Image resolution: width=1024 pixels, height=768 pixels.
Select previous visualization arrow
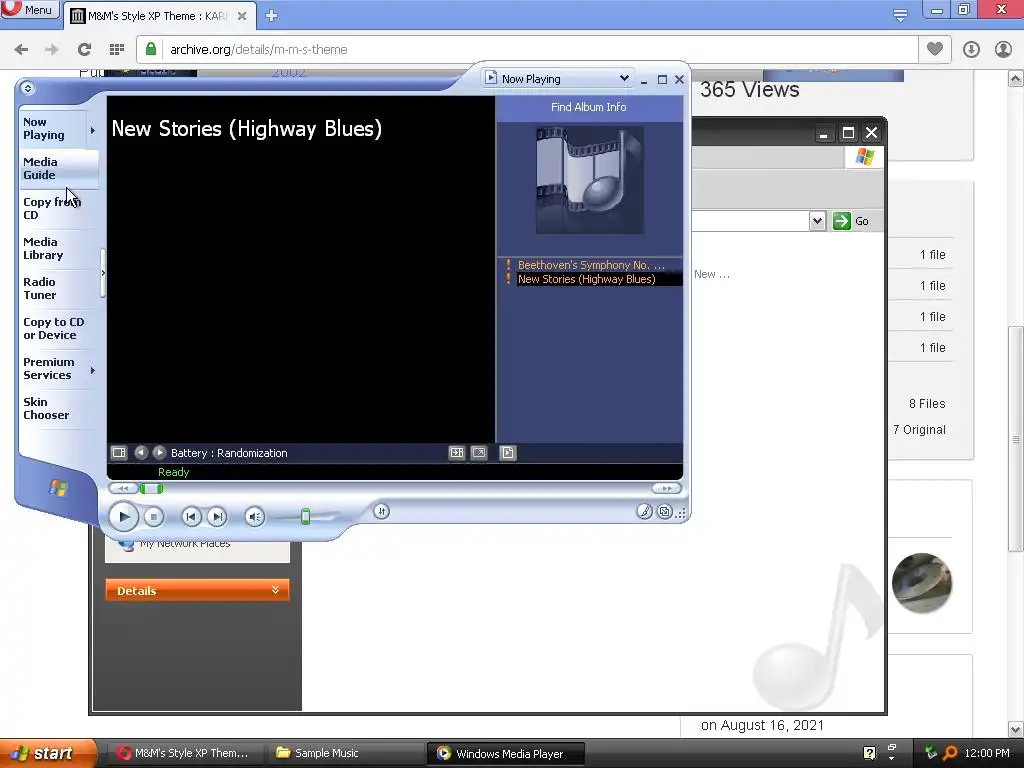click(140, 452)
